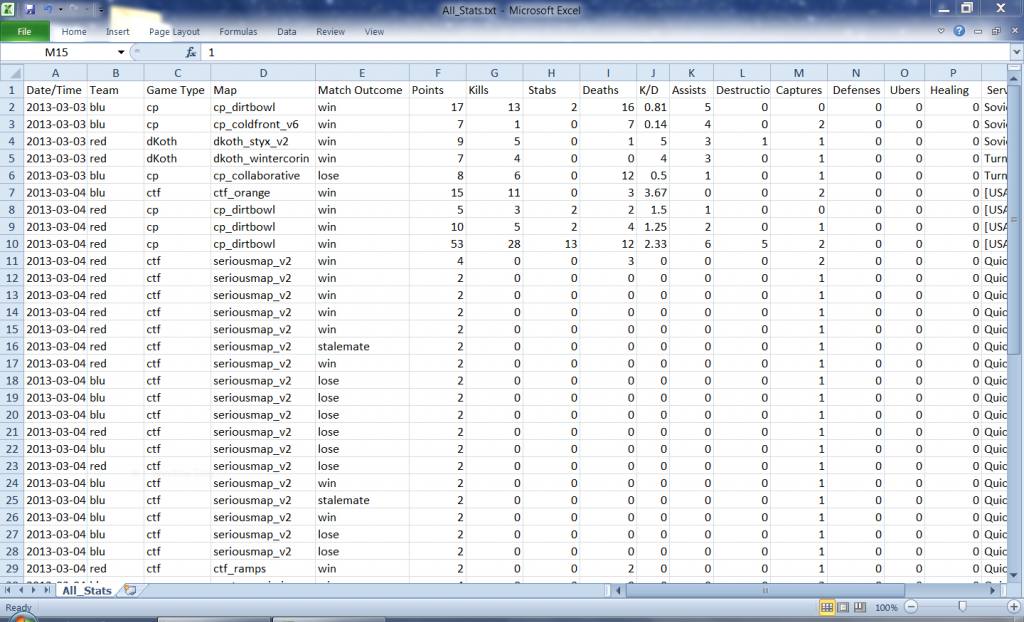The height and width of the screenshot is (622, 1024).
Task: Click the Name Box showing M15
Action: click(x=57, y=52)
